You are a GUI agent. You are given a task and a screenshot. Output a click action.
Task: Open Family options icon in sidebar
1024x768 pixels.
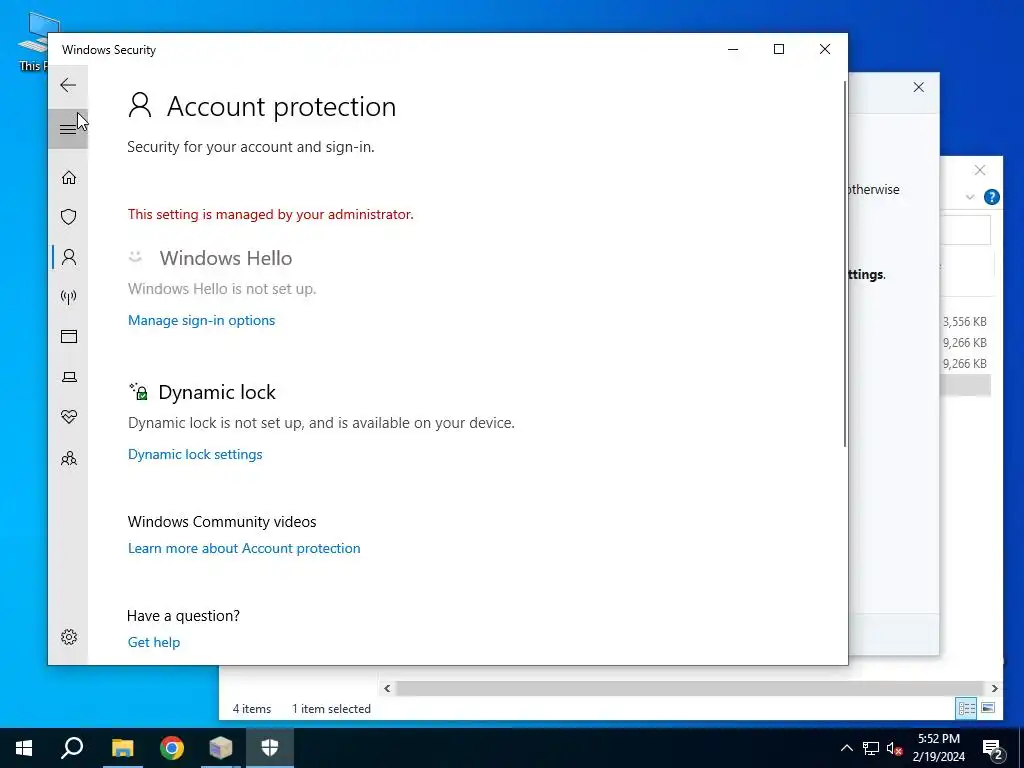[x=69, y=458]
